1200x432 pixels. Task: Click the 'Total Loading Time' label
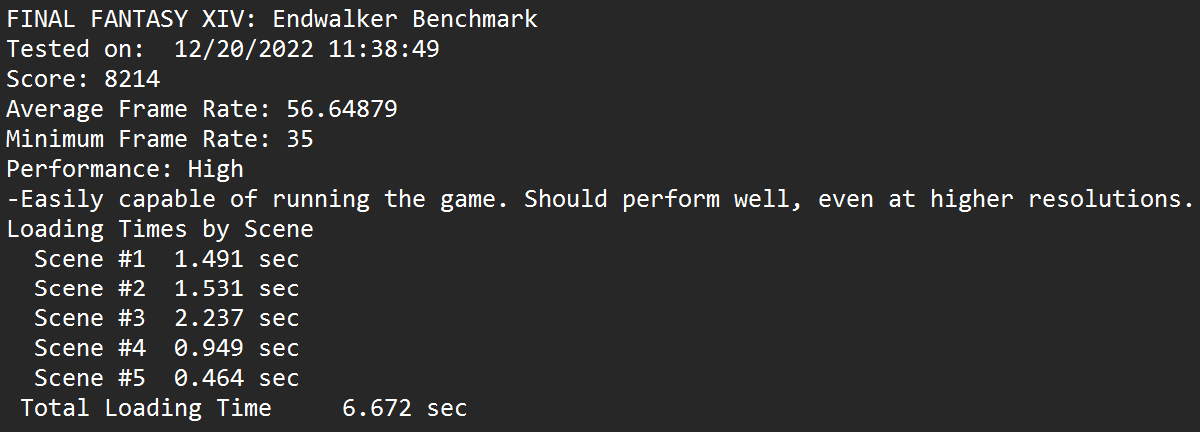click(146, 408)
